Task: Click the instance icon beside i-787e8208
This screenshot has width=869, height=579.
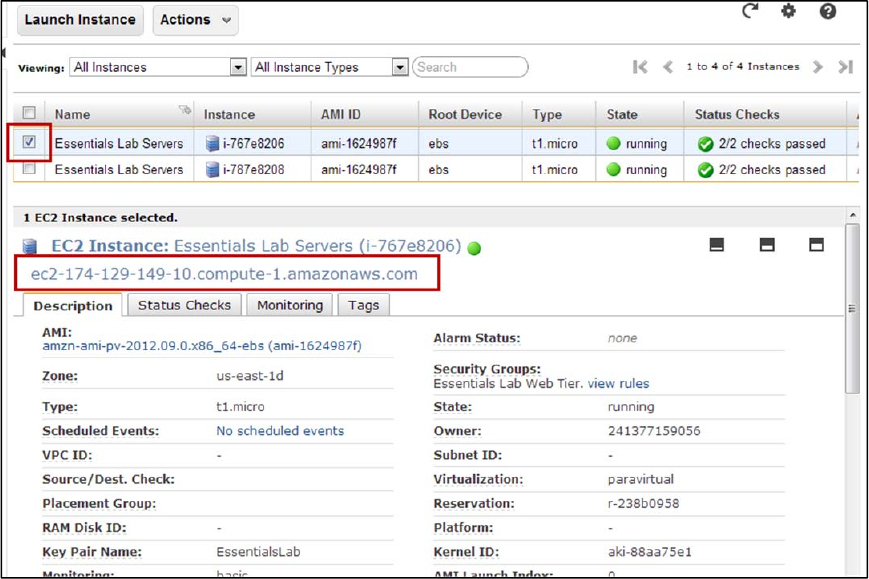Action: [x=212, y=170]
